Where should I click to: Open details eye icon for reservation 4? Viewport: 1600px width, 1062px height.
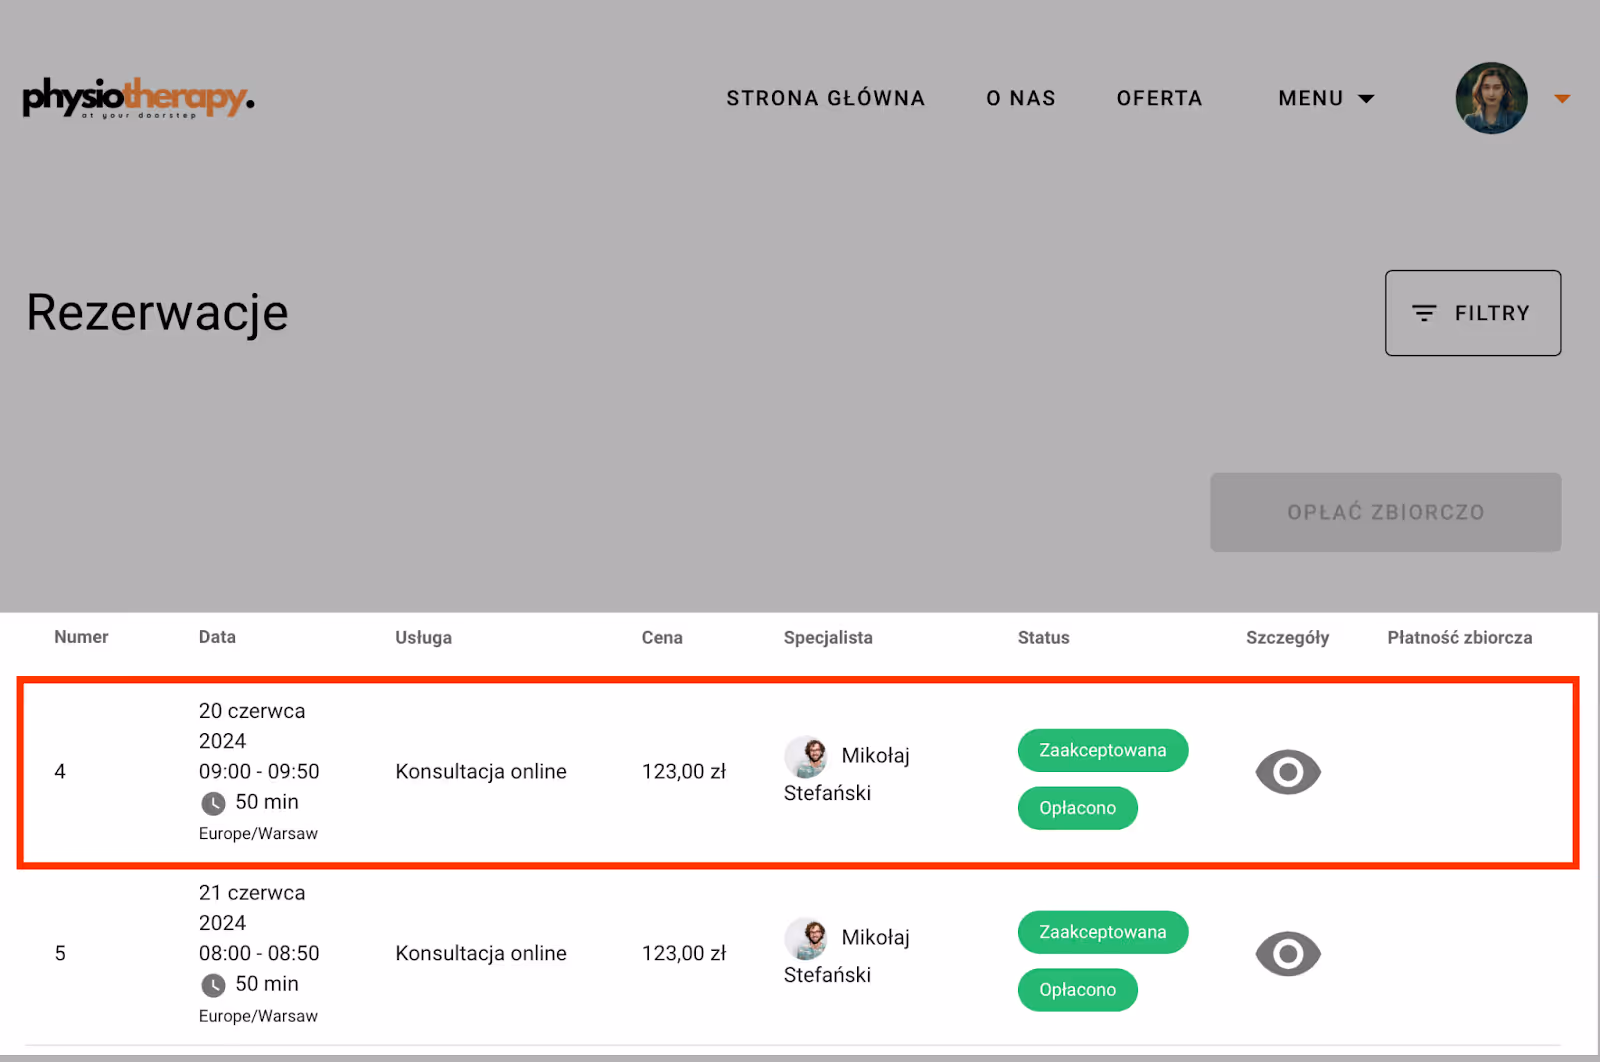click(x=1288, y=772)
